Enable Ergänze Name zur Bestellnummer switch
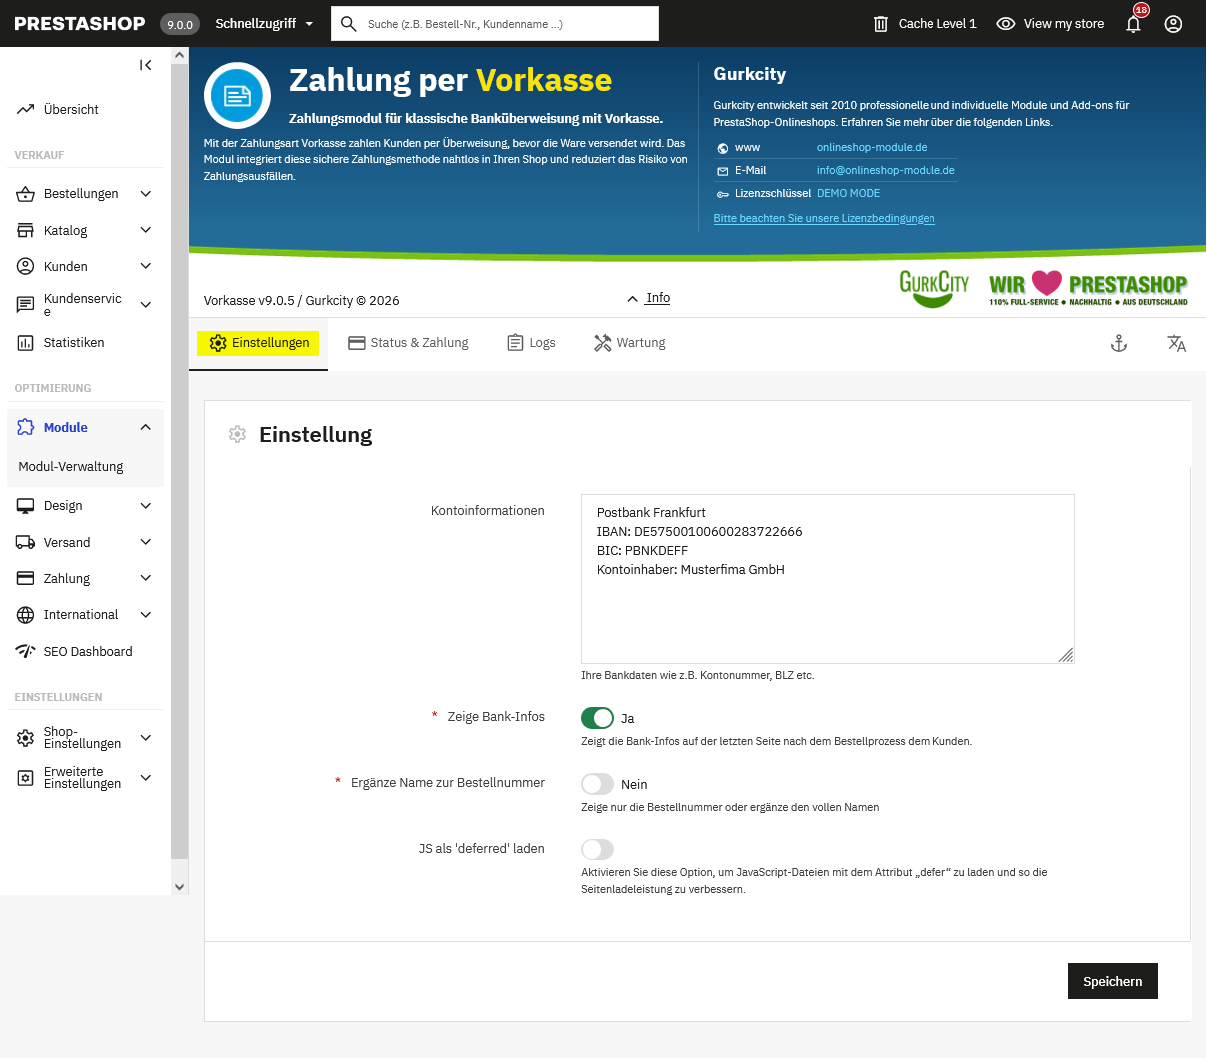Image resolution: width=1207 pixels, height=1059 pixels. [597, 784]
